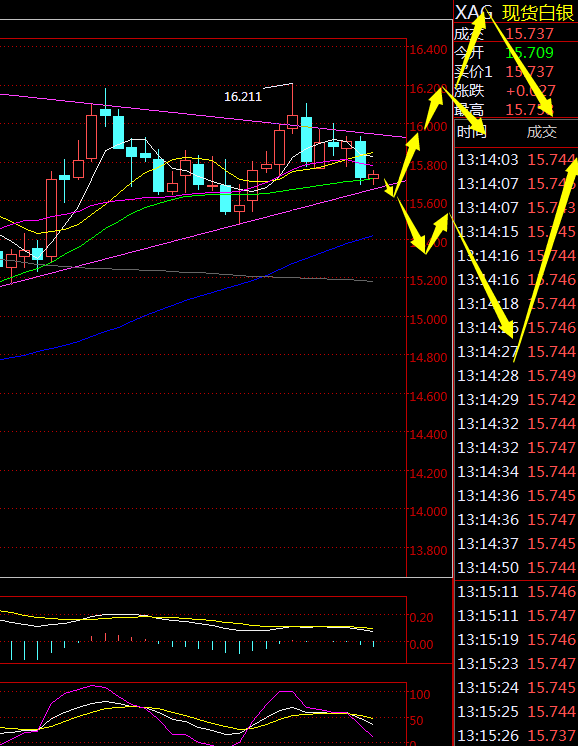Select the 成交 15.737 last price value
The image size is (578, 746).
pos(529,34)
